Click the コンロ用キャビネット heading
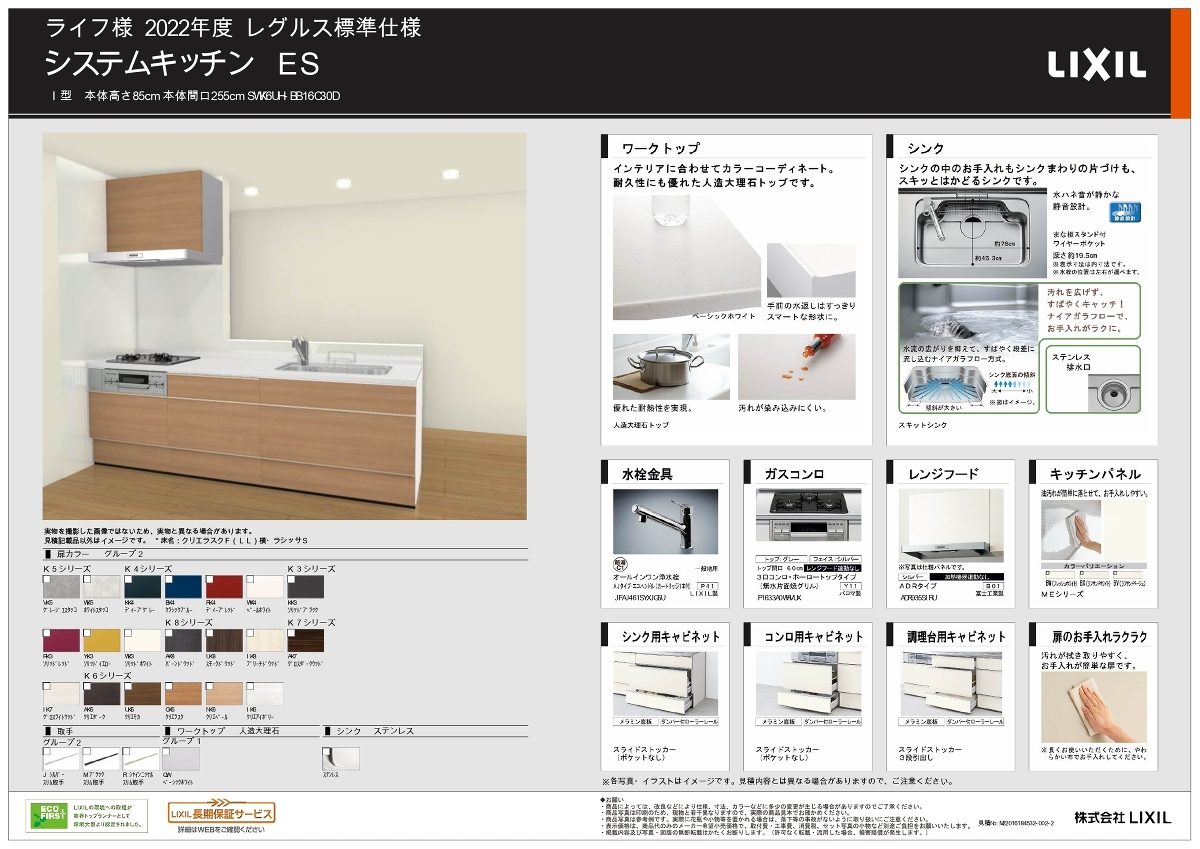The height and width of the screenshot is (849, 1200). 814,637
